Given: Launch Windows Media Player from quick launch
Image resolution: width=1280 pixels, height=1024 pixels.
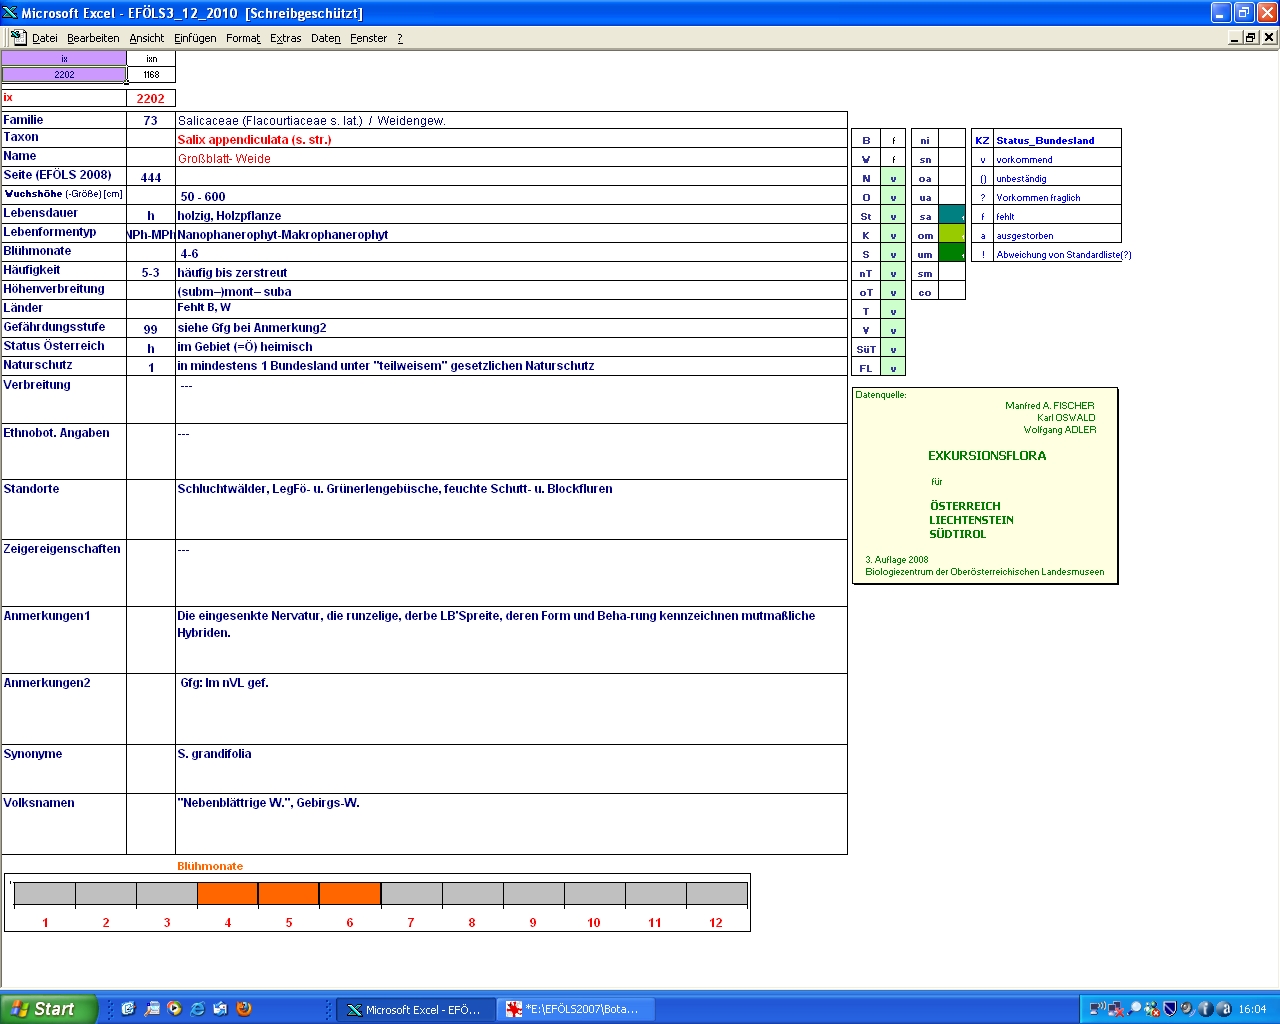Looking at the screenshot, I should 174,1009.
